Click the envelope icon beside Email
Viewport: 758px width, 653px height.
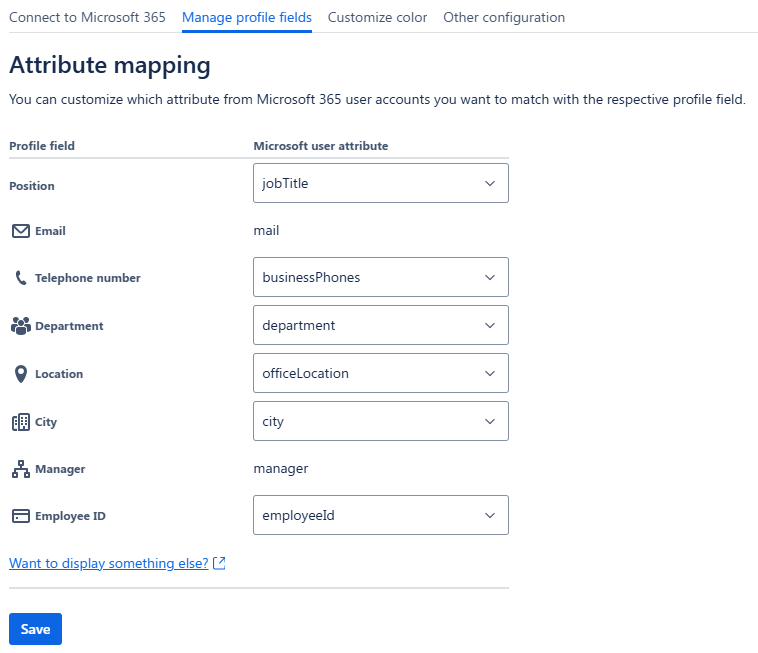coord(20,231)
